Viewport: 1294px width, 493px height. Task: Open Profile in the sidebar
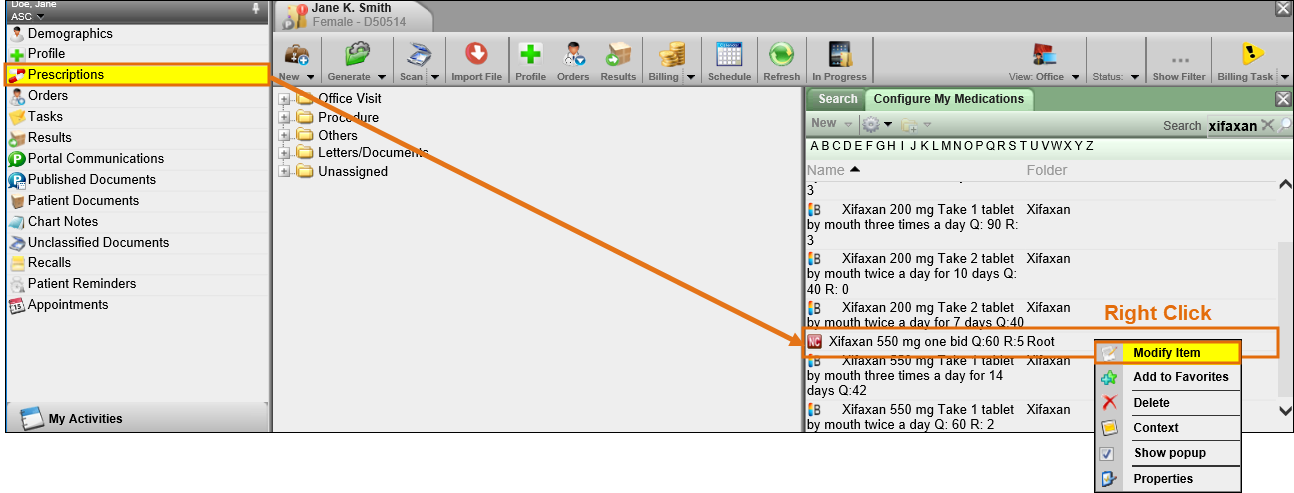[138, 53]
